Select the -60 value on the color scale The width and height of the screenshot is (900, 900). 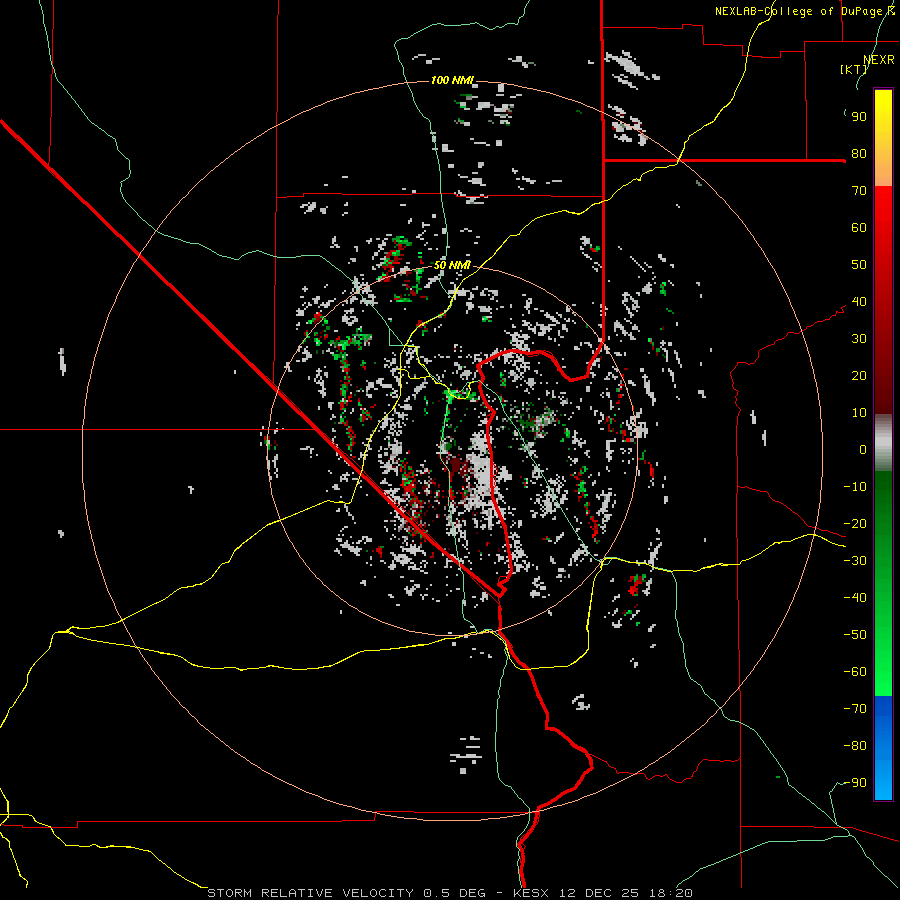(x=855, y=672)
